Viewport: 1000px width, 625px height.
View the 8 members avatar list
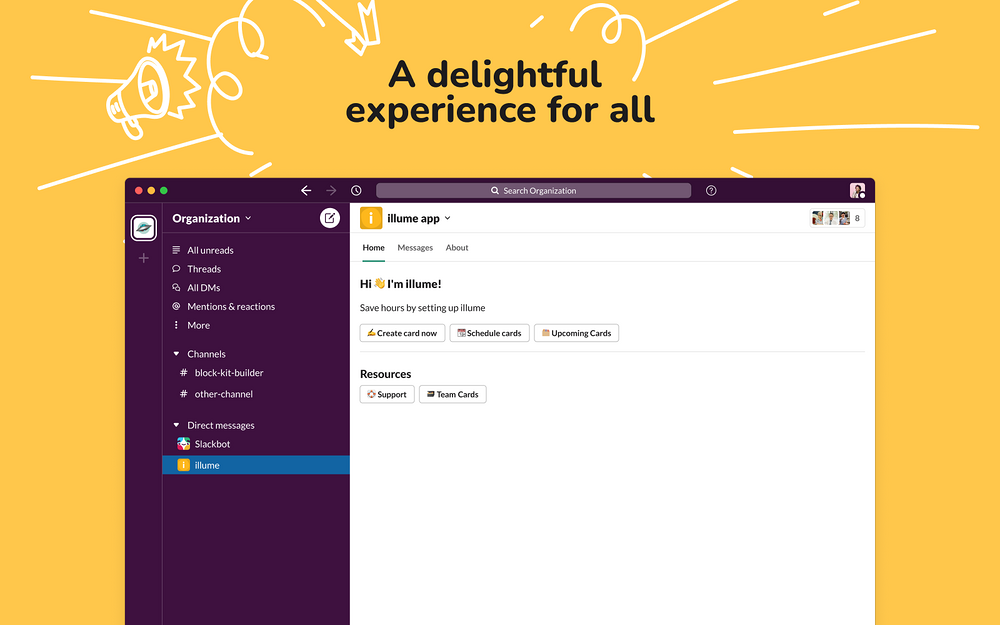837,218
